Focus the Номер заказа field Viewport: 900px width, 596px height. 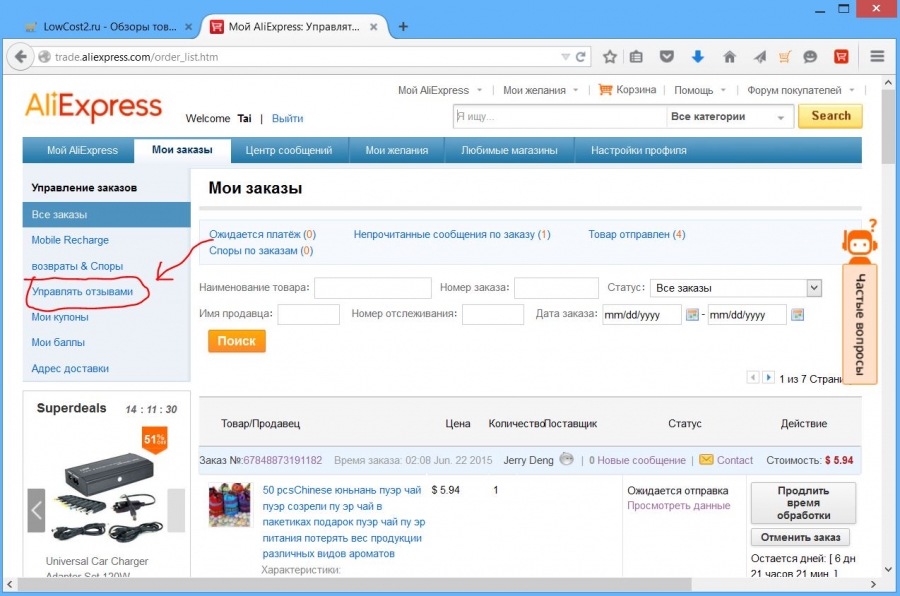click(556, 288)
